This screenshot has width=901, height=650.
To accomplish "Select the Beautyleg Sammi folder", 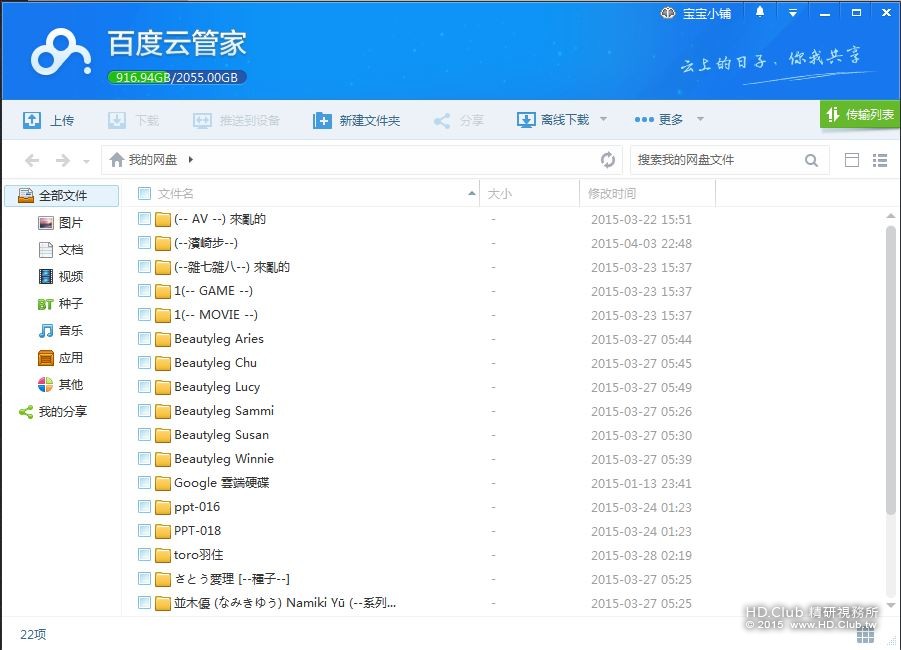I will point(224,411).
